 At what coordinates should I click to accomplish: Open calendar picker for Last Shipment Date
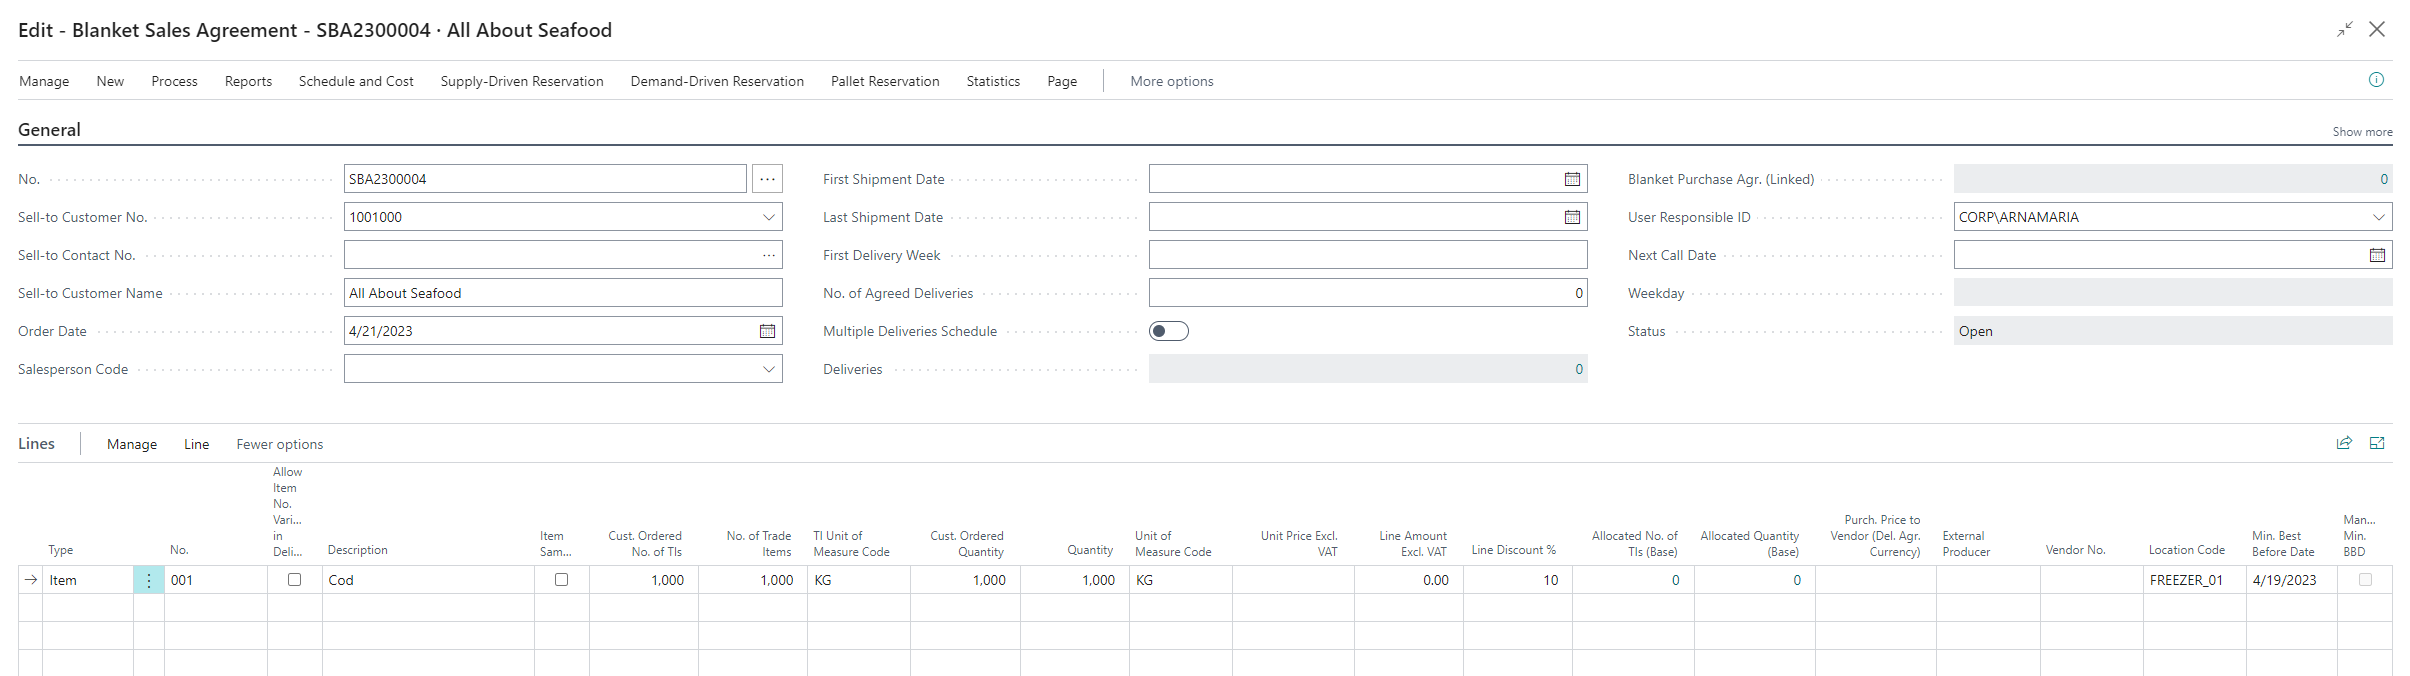pyautogui.click(x=1572, y=217)
